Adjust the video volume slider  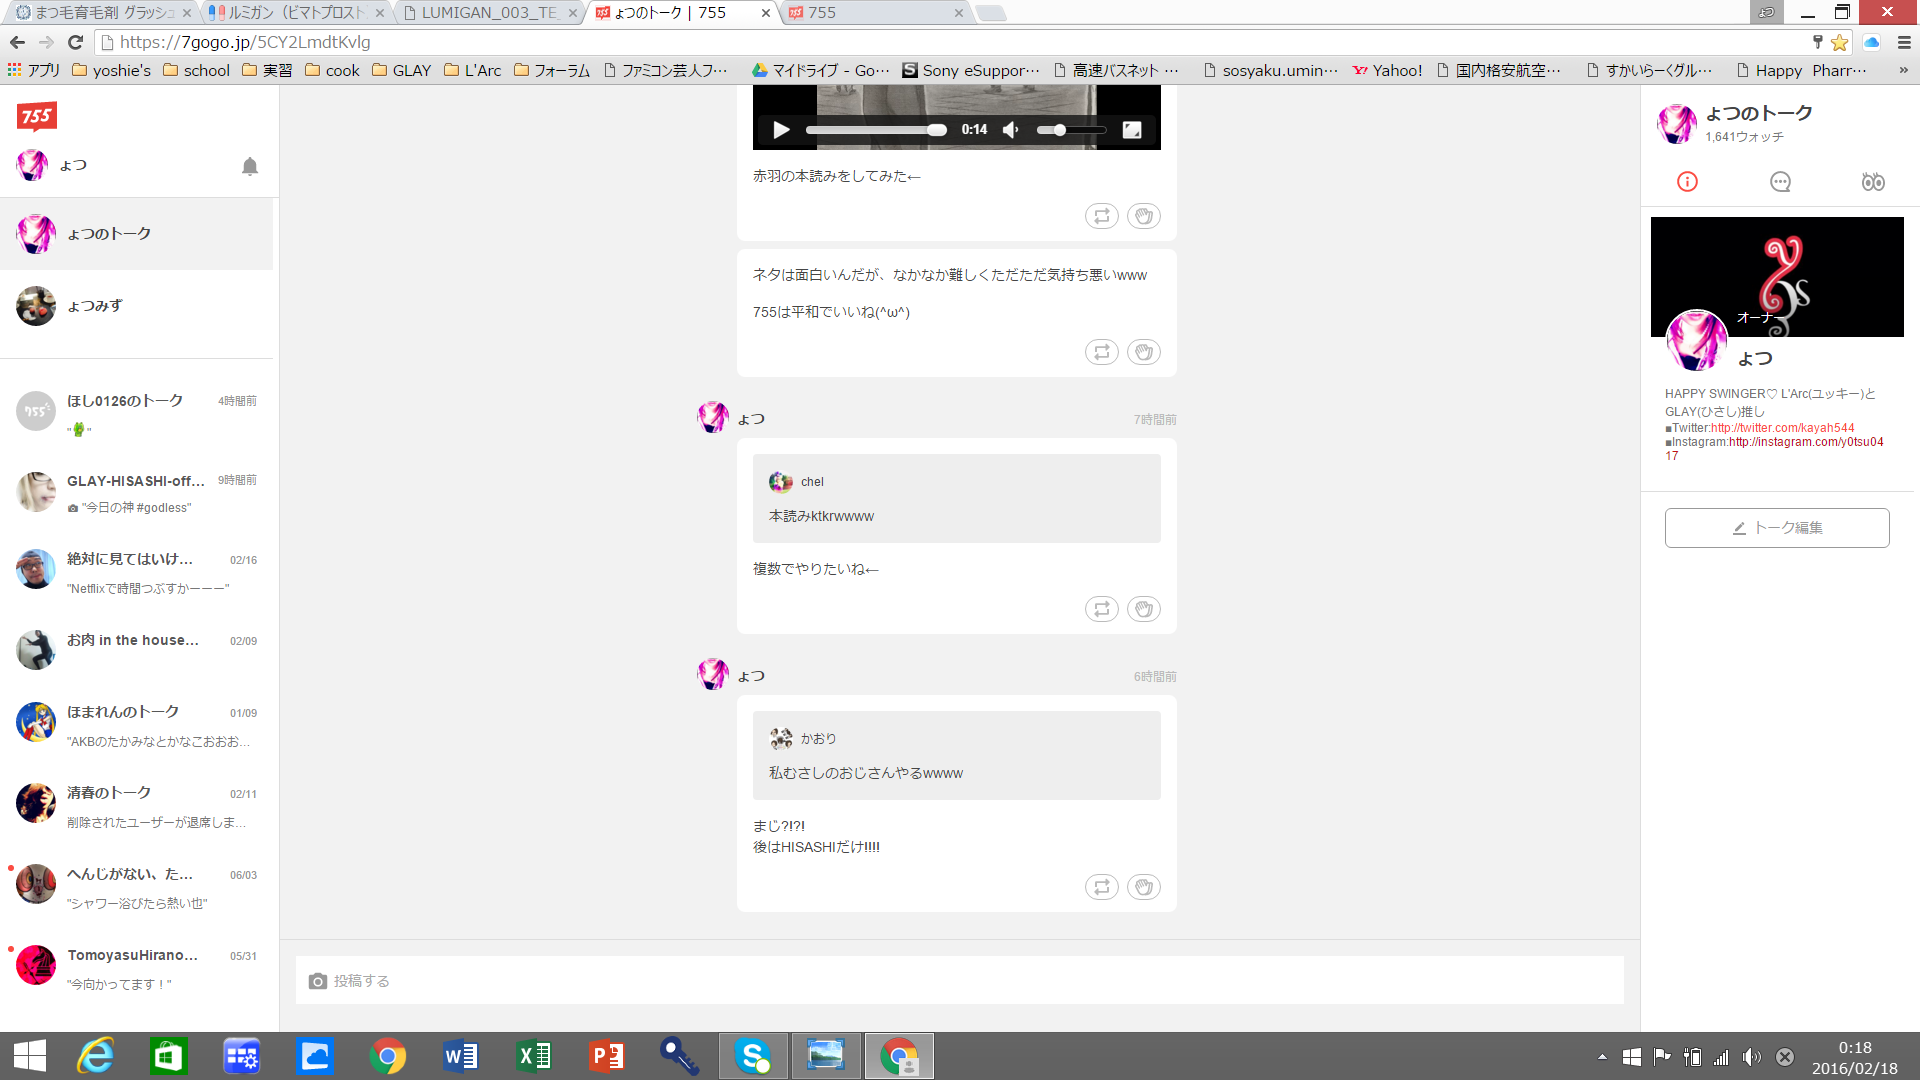point(1068,130)
